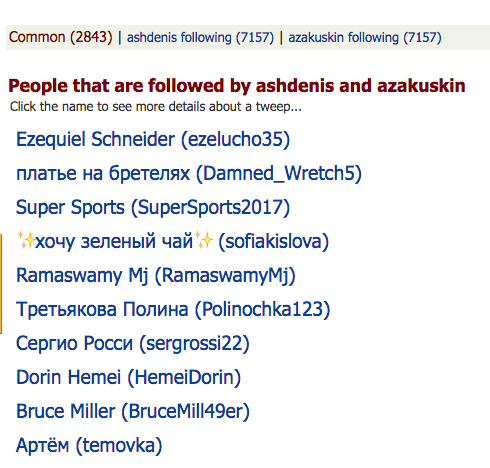Switch to ashdenis following (7157) tab
This screenshot has width=490, height=468.
tap(200, 37)
